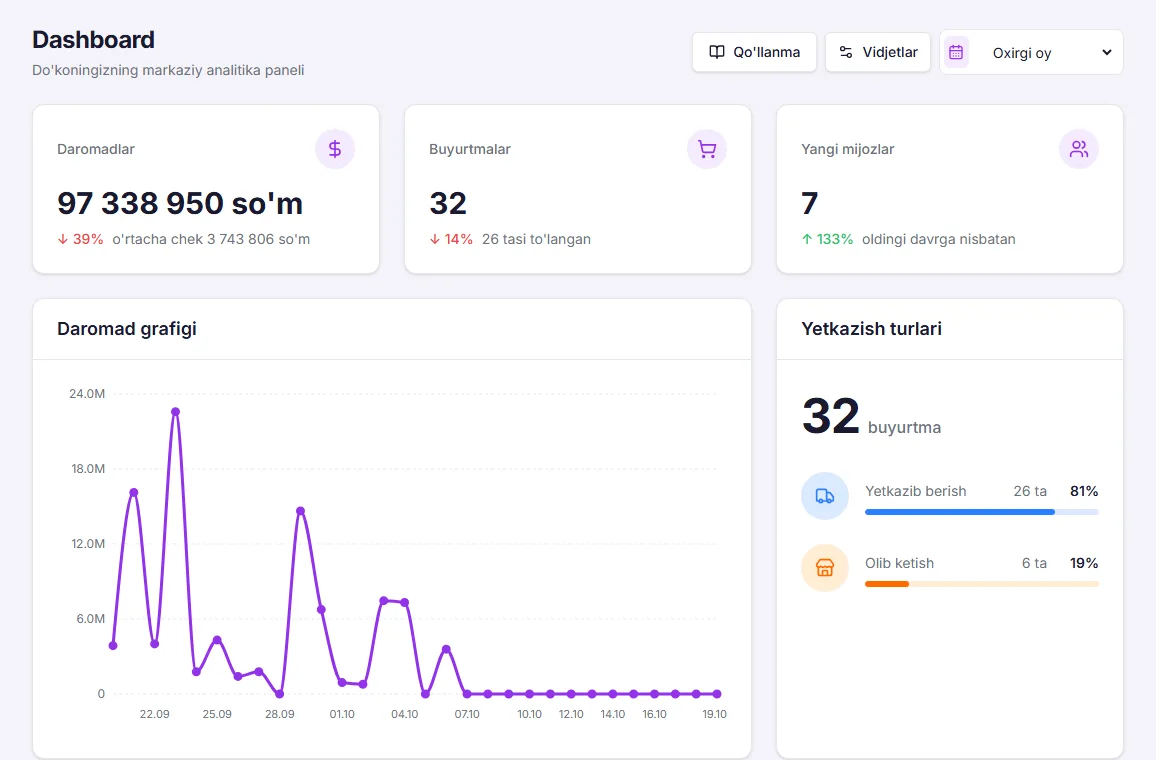Click the text "o'rtacha chek 3 743 806 so'm"
1156x760 pixels.
click(211, 239)
